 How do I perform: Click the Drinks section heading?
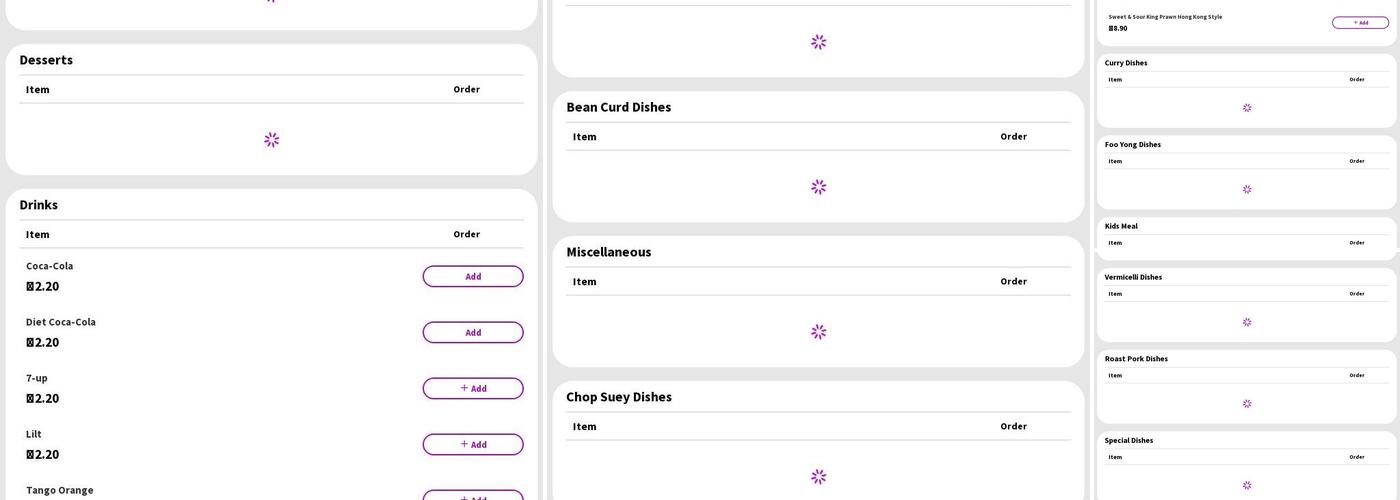click(39, 205)
